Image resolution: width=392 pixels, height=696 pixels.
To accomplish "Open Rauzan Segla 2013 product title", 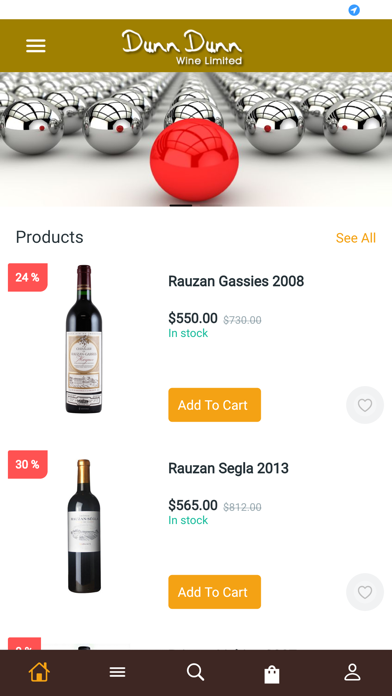I will click(228, 468).
